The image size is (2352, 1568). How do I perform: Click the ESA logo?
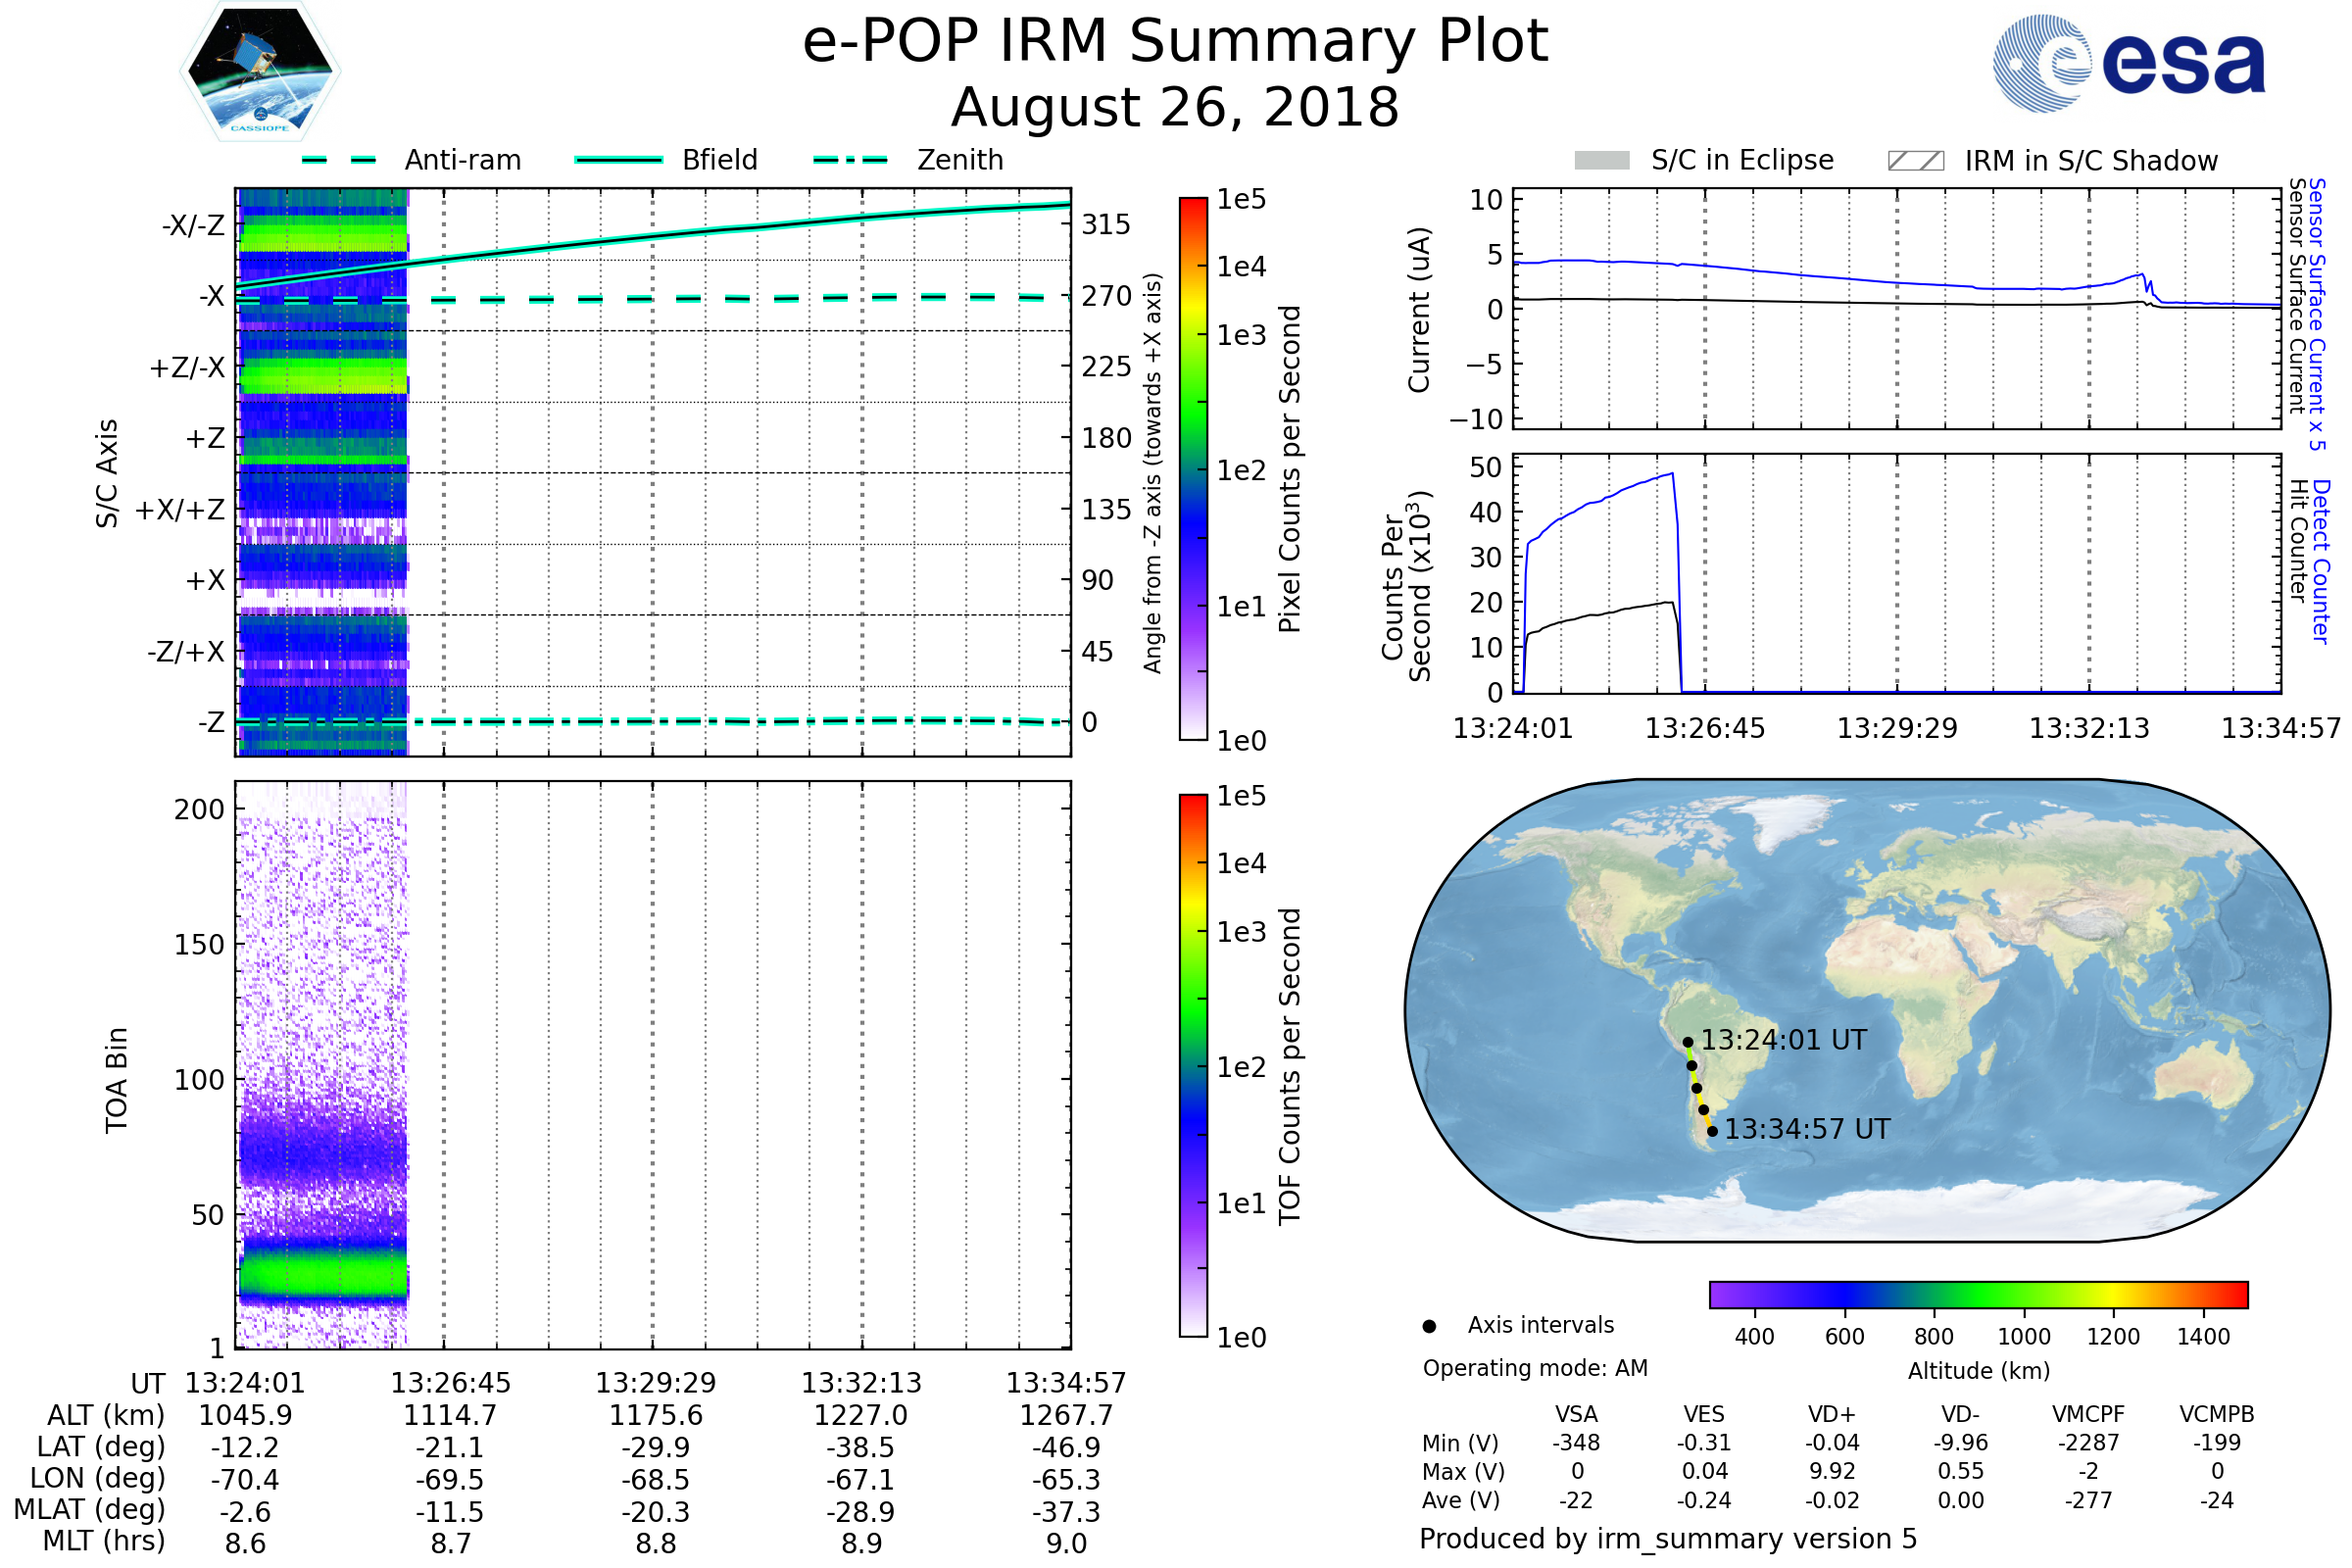coord(2129,63)
